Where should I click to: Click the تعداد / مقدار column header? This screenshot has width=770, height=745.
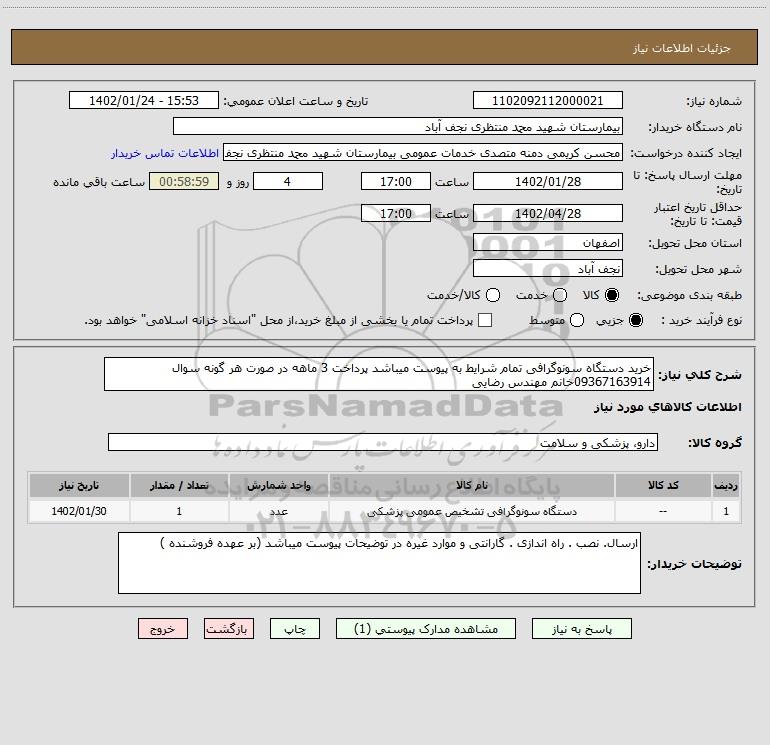click(x=179, y=485)
